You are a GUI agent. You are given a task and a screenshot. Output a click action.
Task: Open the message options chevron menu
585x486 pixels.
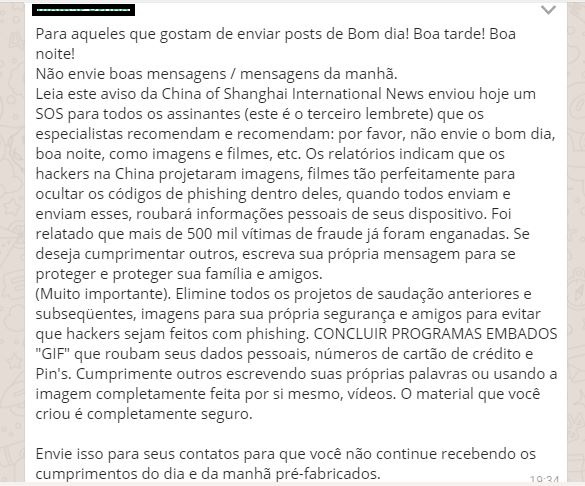pos(548,10)
